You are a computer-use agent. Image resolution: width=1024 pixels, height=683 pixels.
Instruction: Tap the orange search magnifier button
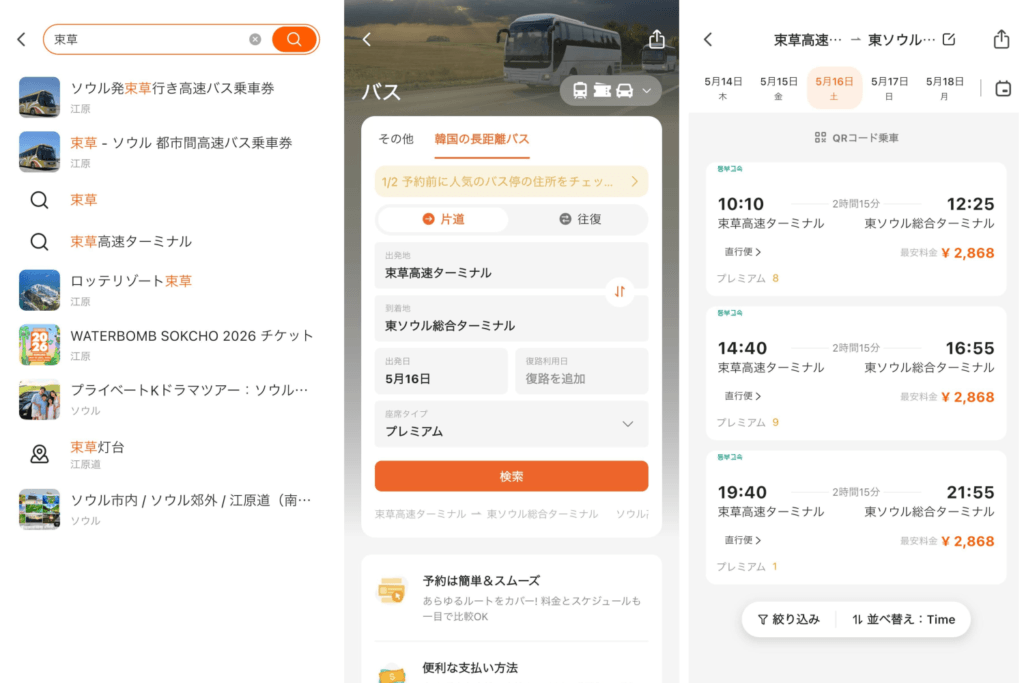(x=294, y=39)
